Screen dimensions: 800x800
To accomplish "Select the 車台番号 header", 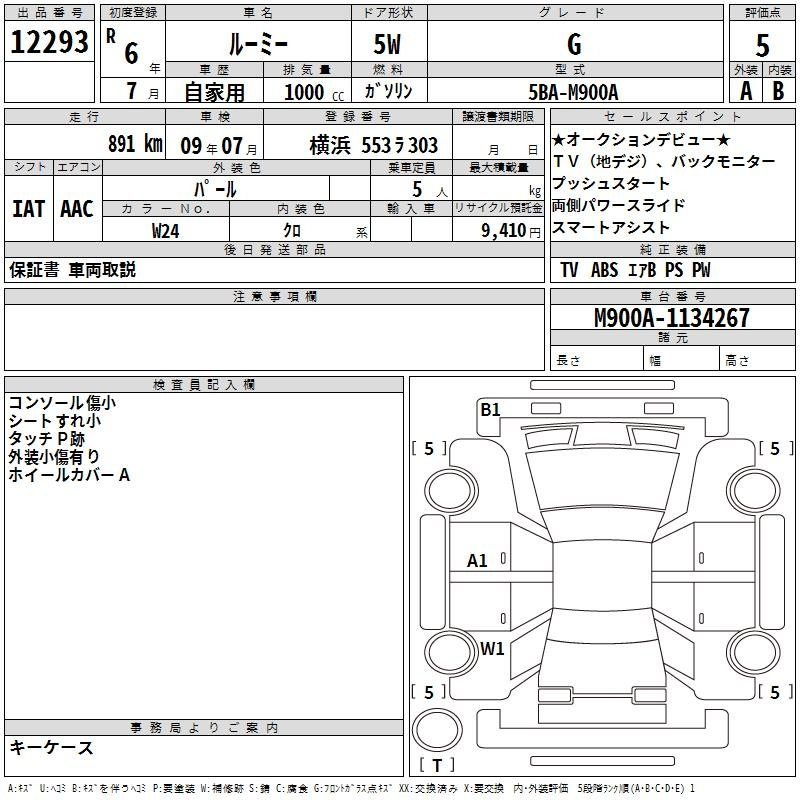I will tap(672, 296).
